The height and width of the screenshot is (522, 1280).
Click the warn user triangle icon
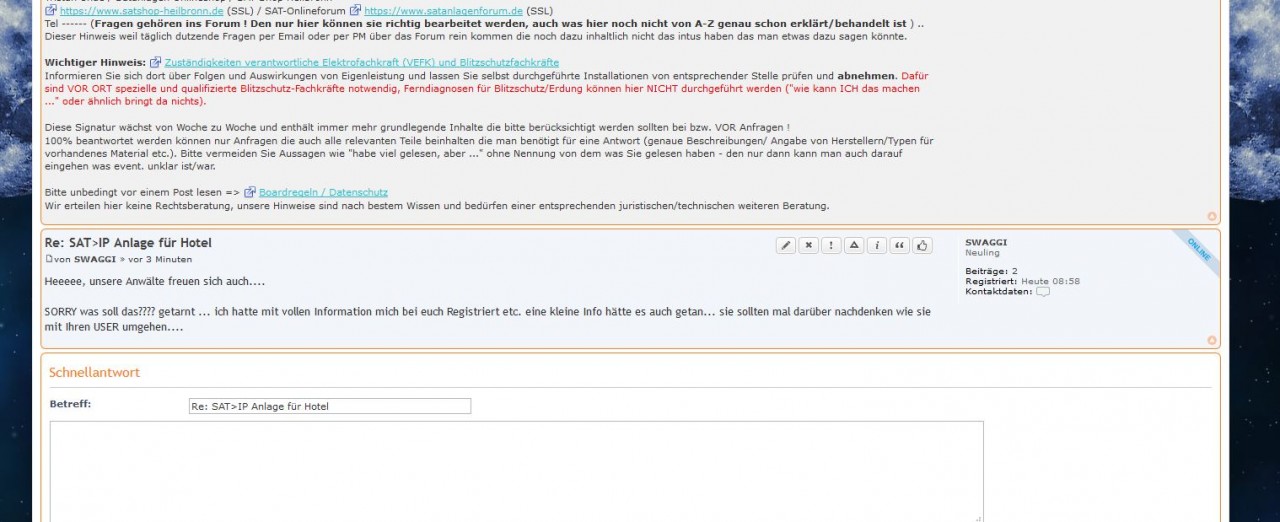(x=854, y=246)
